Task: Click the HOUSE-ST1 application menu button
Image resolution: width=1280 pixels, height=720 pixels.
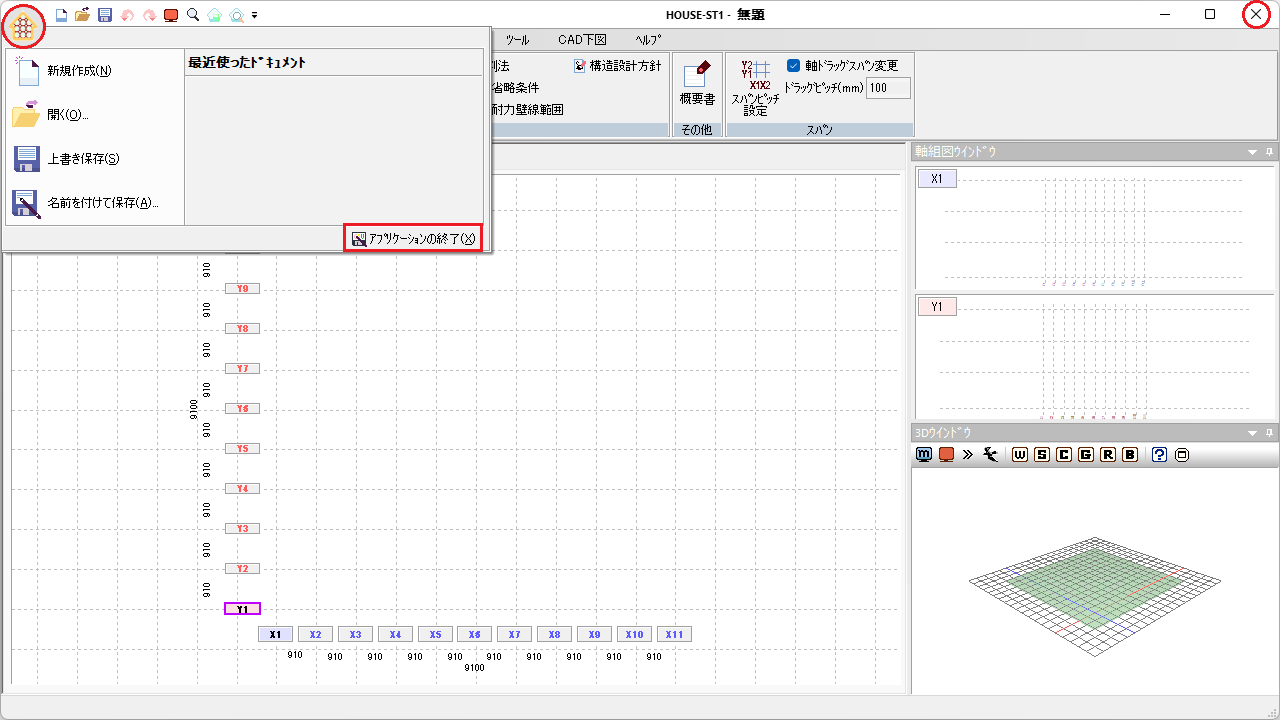Action: [23, 26]
